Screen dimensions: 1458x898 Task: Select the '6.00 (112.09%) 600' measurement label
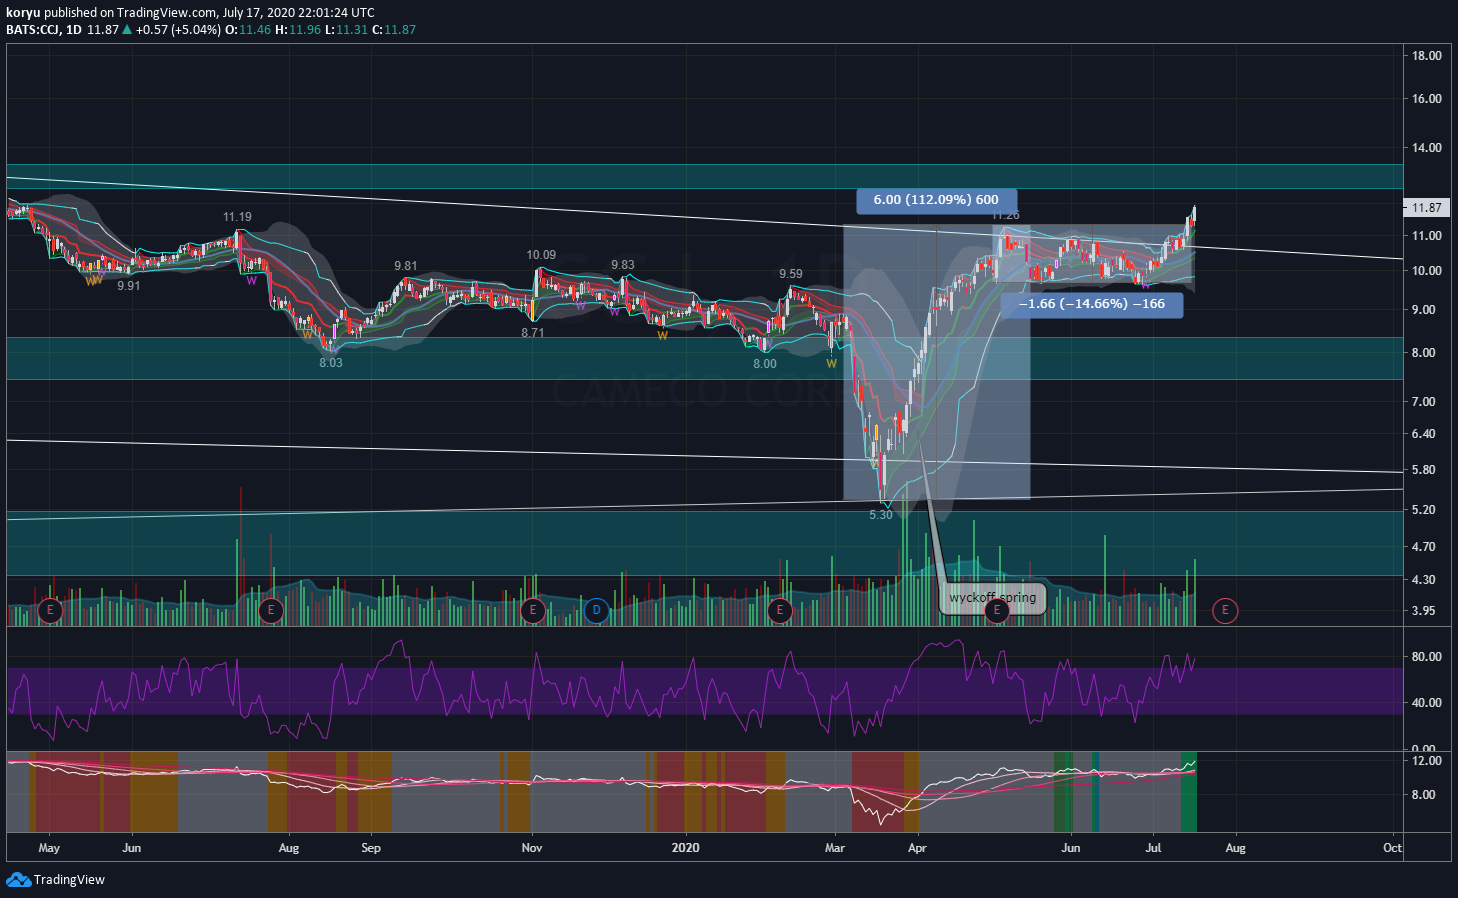tap(936, 200)
